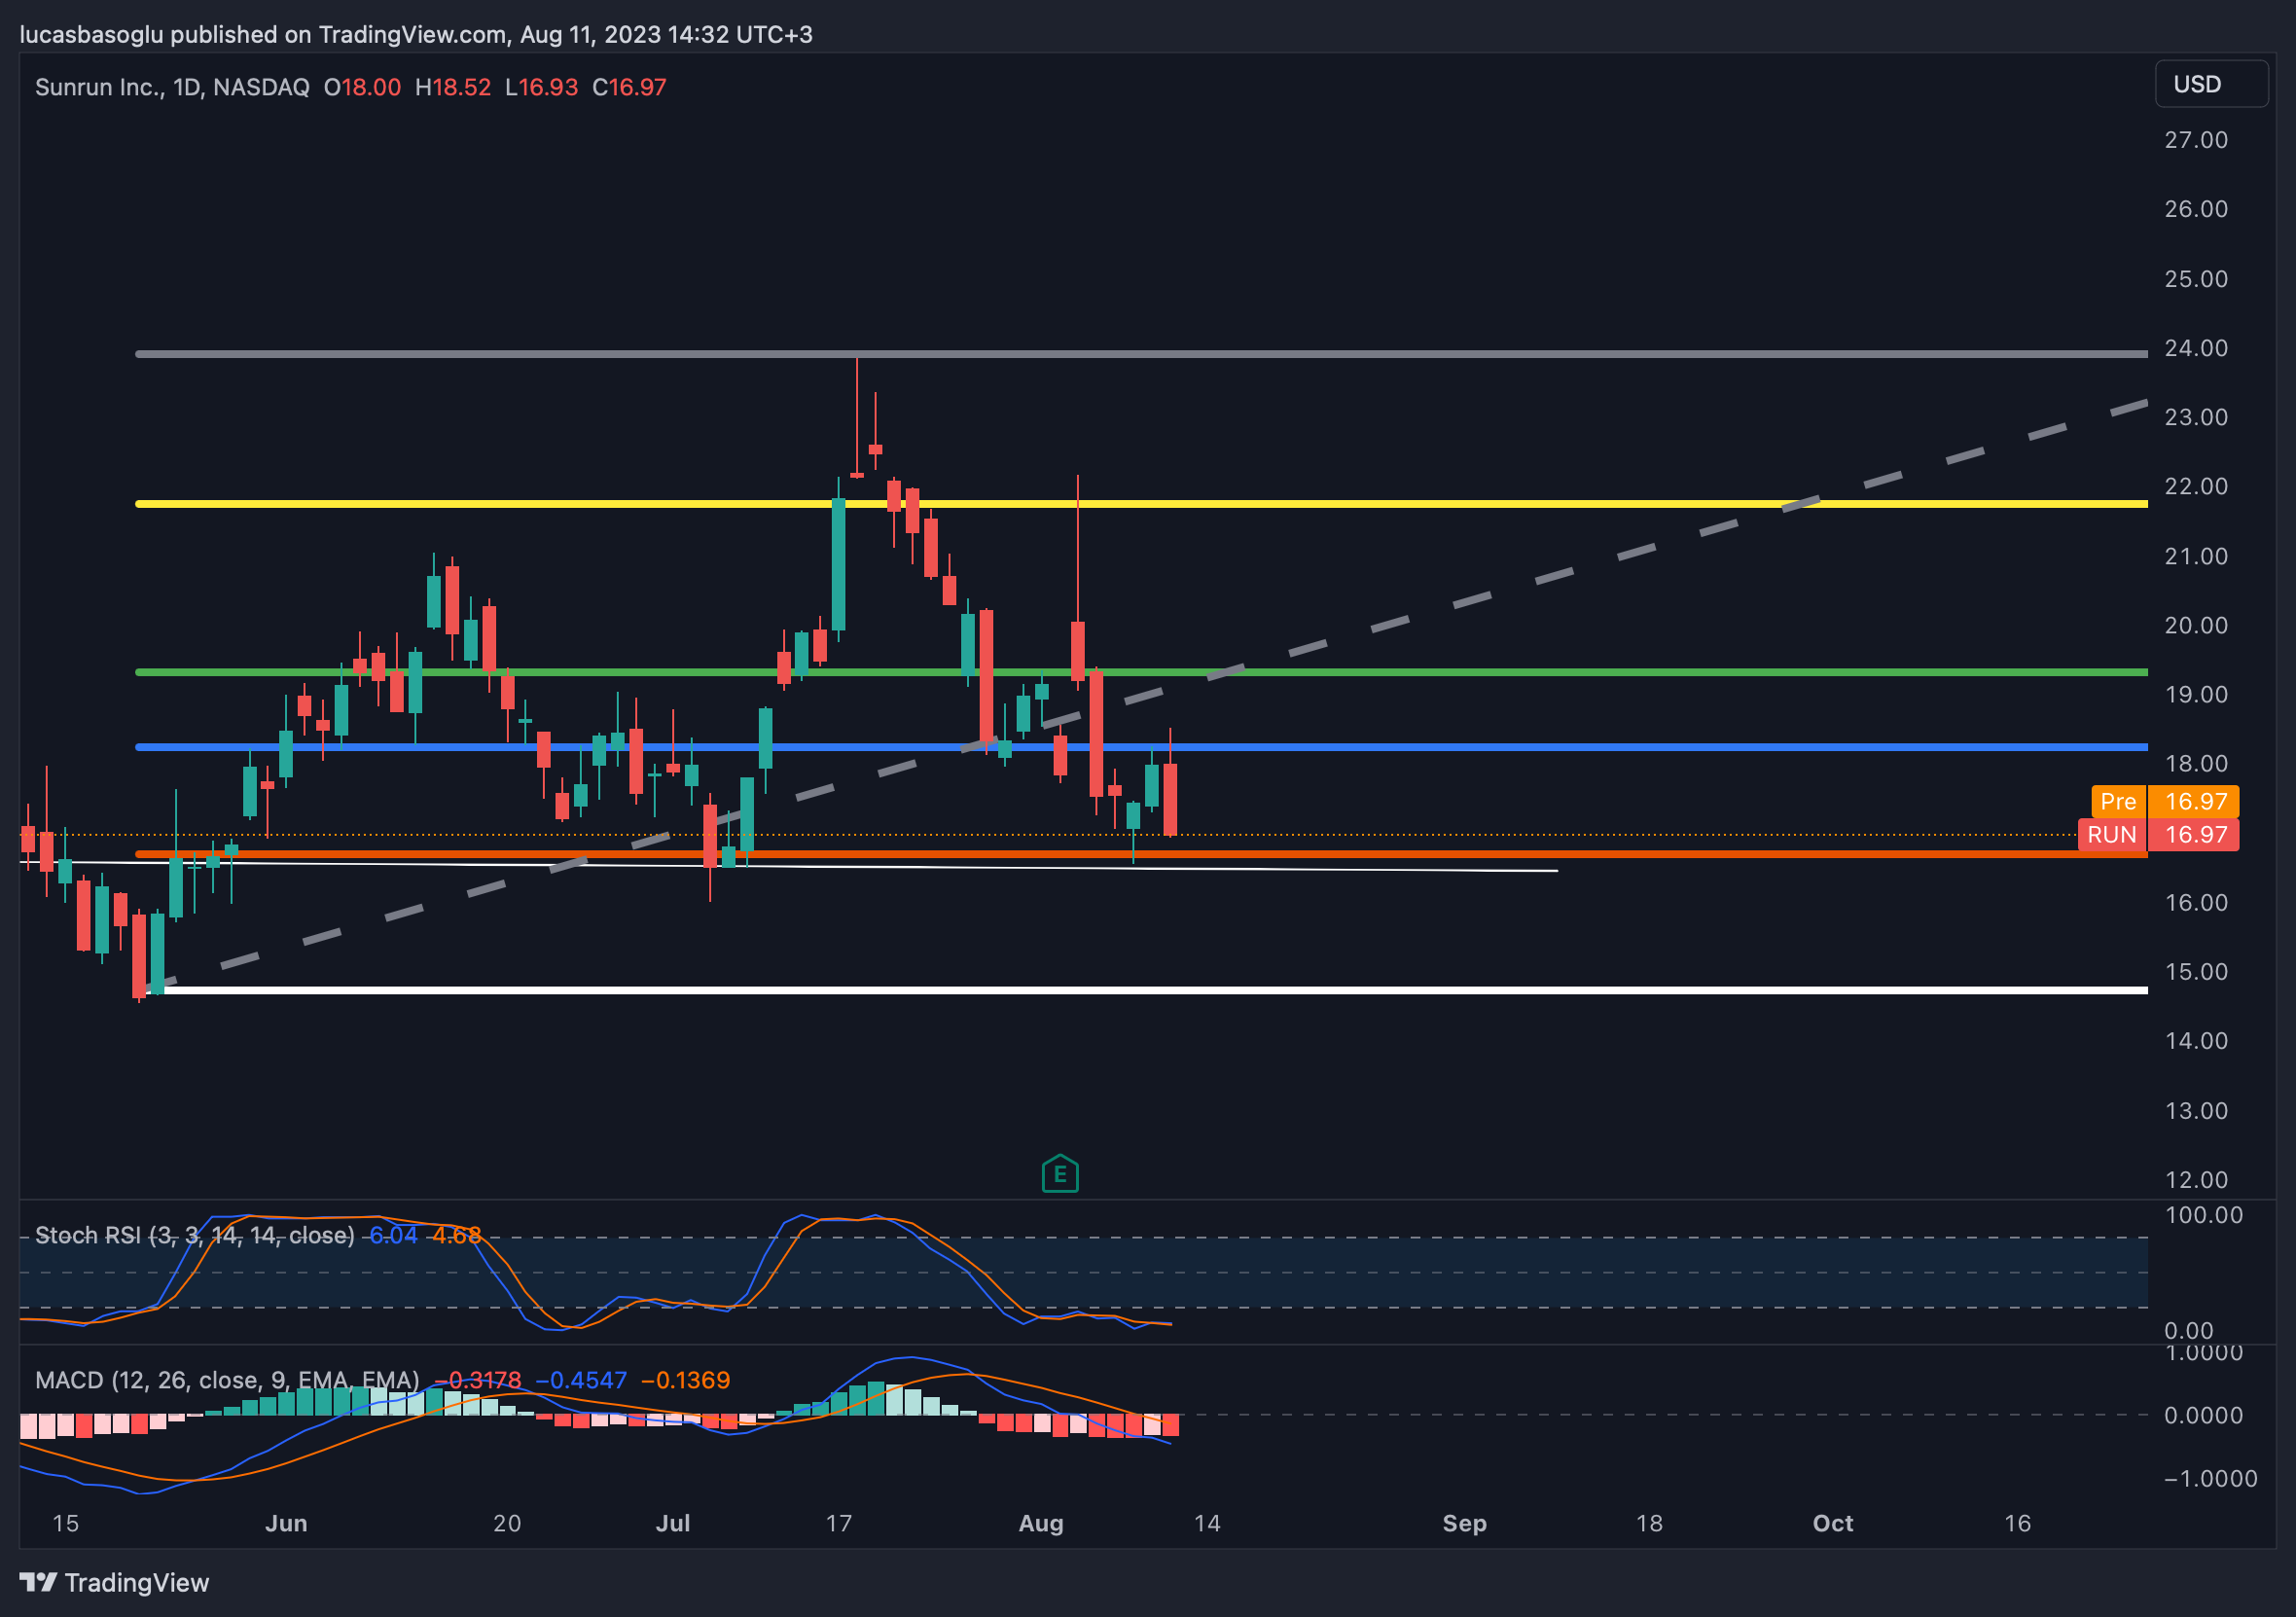The width and height of the screenshot is (2296, 1617).
Task: Click the 14 date label after Aug
Action: tap(1207, 1523)
